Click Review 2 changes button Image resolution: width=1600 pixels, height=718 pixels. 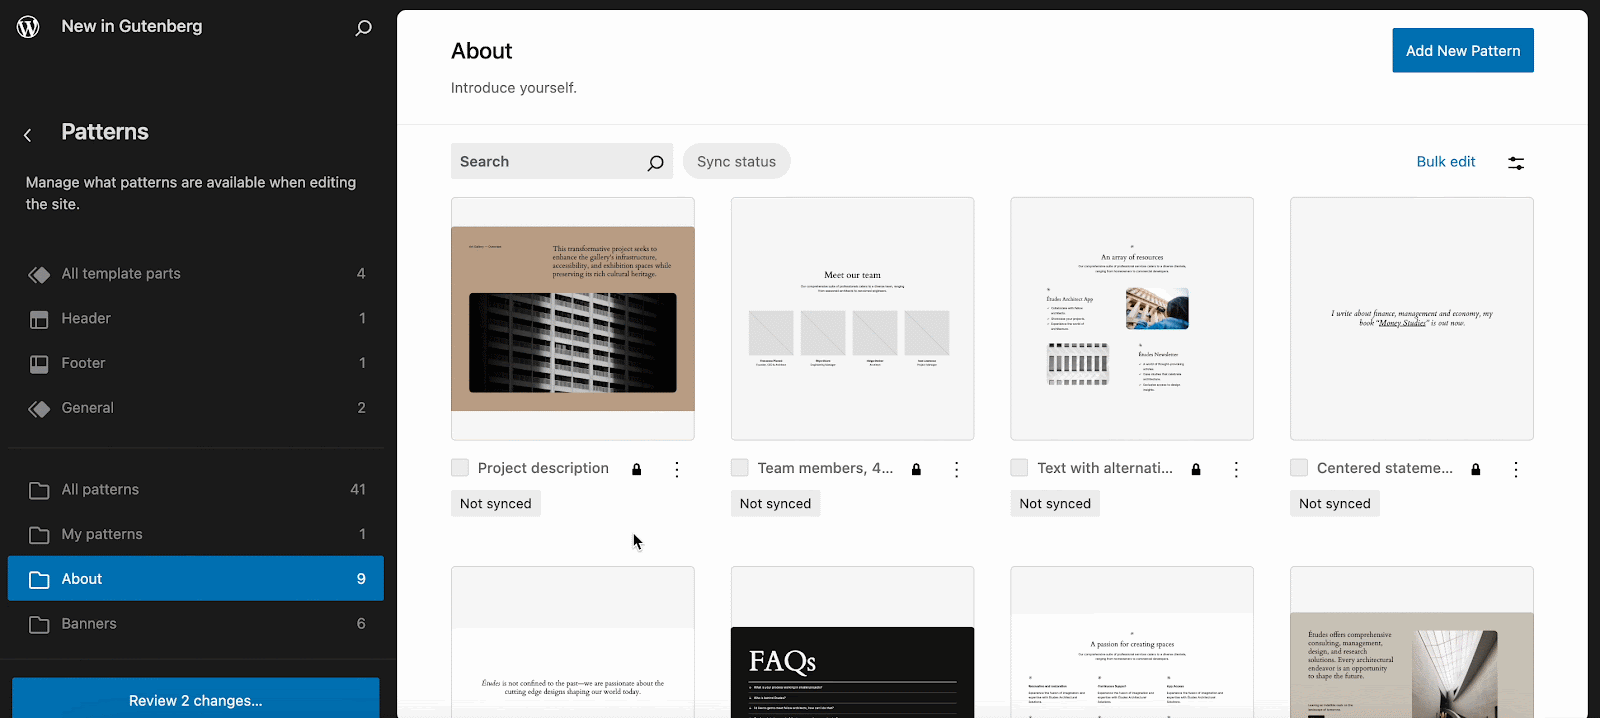(x=196, y=699)
